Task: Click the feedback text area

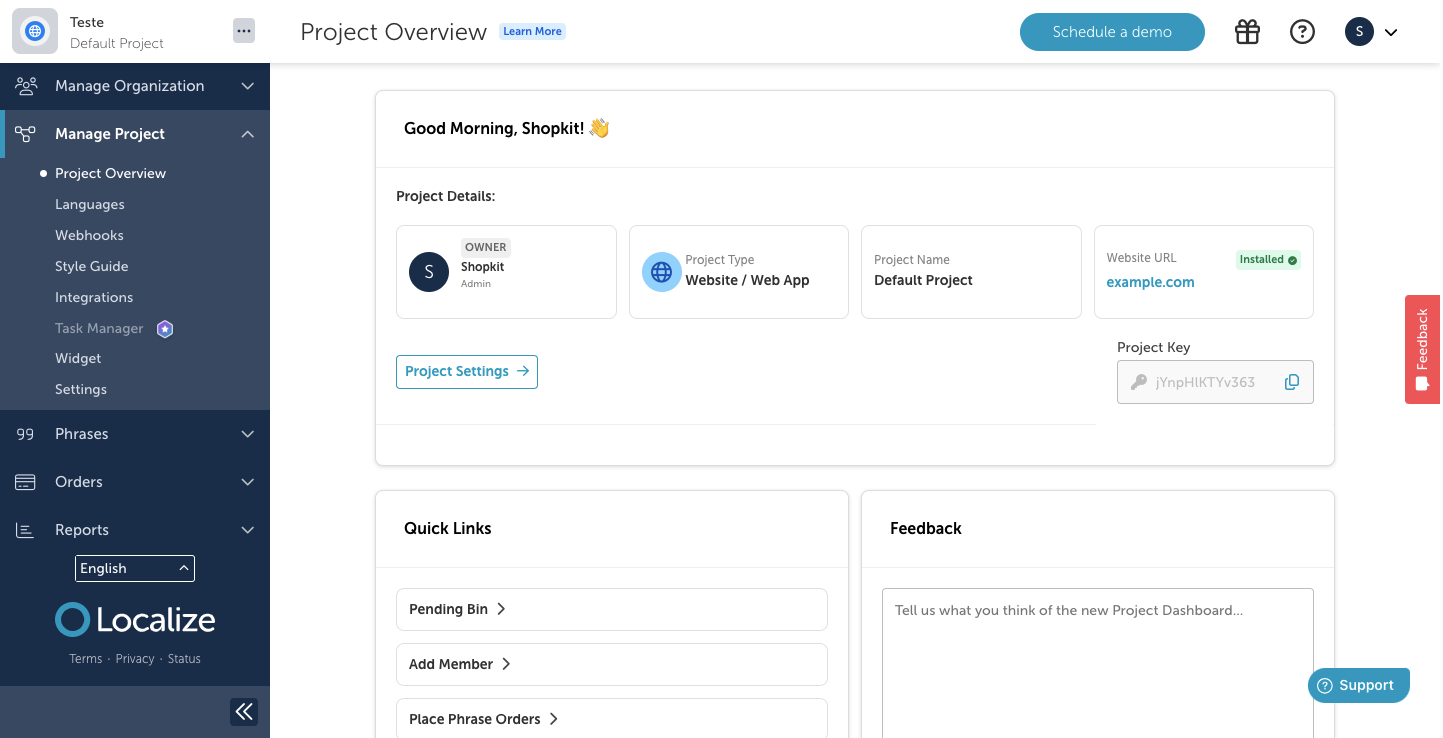Action: (x=1097, y=660)
